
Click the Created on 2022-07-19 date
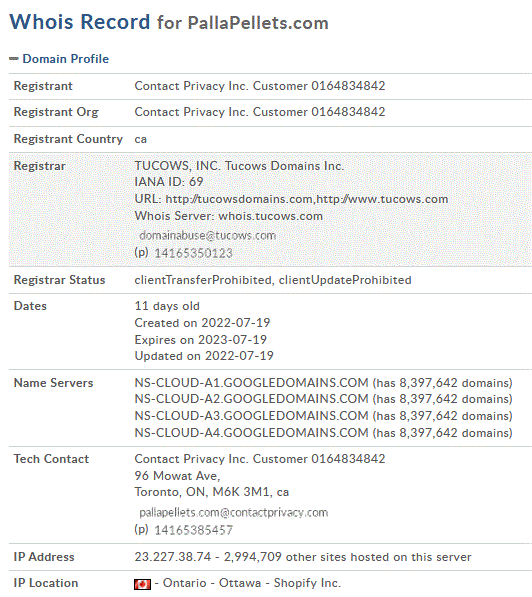click(202, 323)
